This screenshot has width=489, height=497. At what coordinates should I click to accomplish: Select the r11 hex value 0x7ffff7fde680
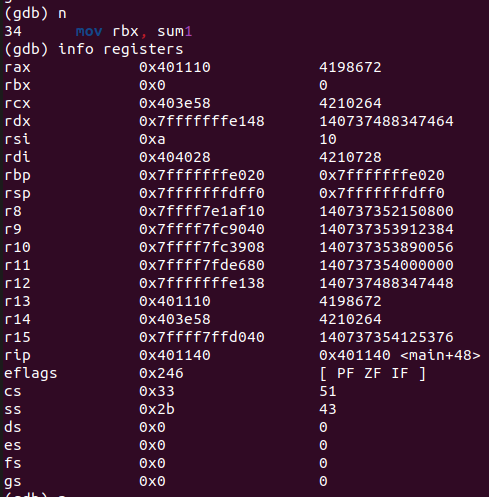[x=202, y=265]
